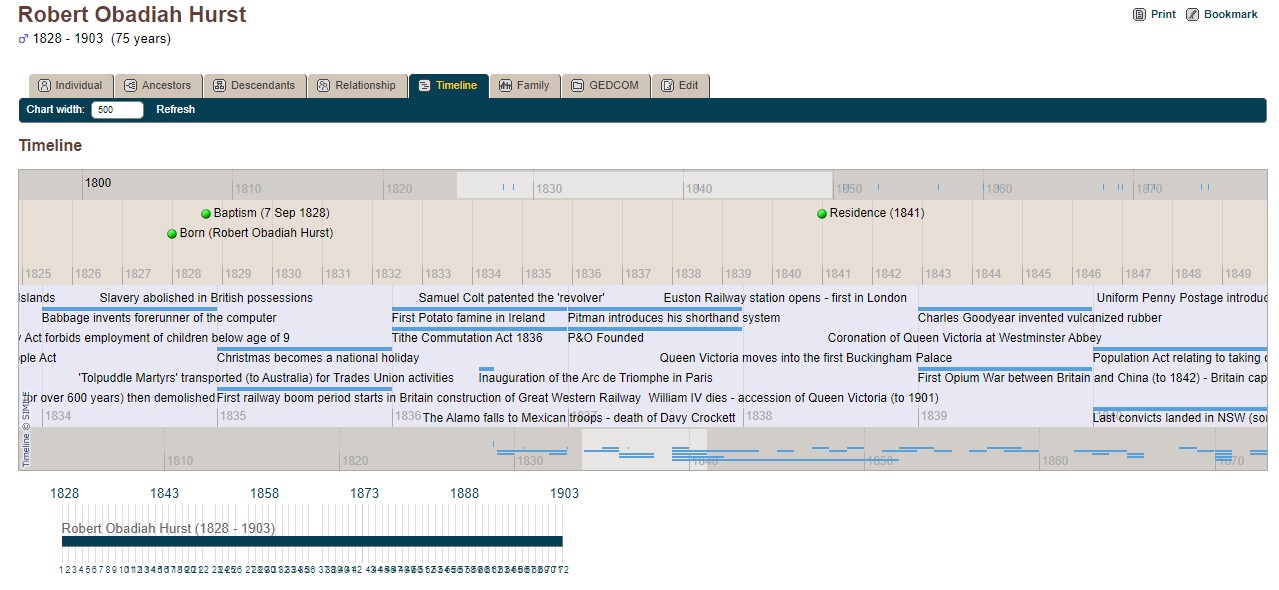Click the Family tab icon
This screenshot has height=590, width=1279.
(505, 86)
